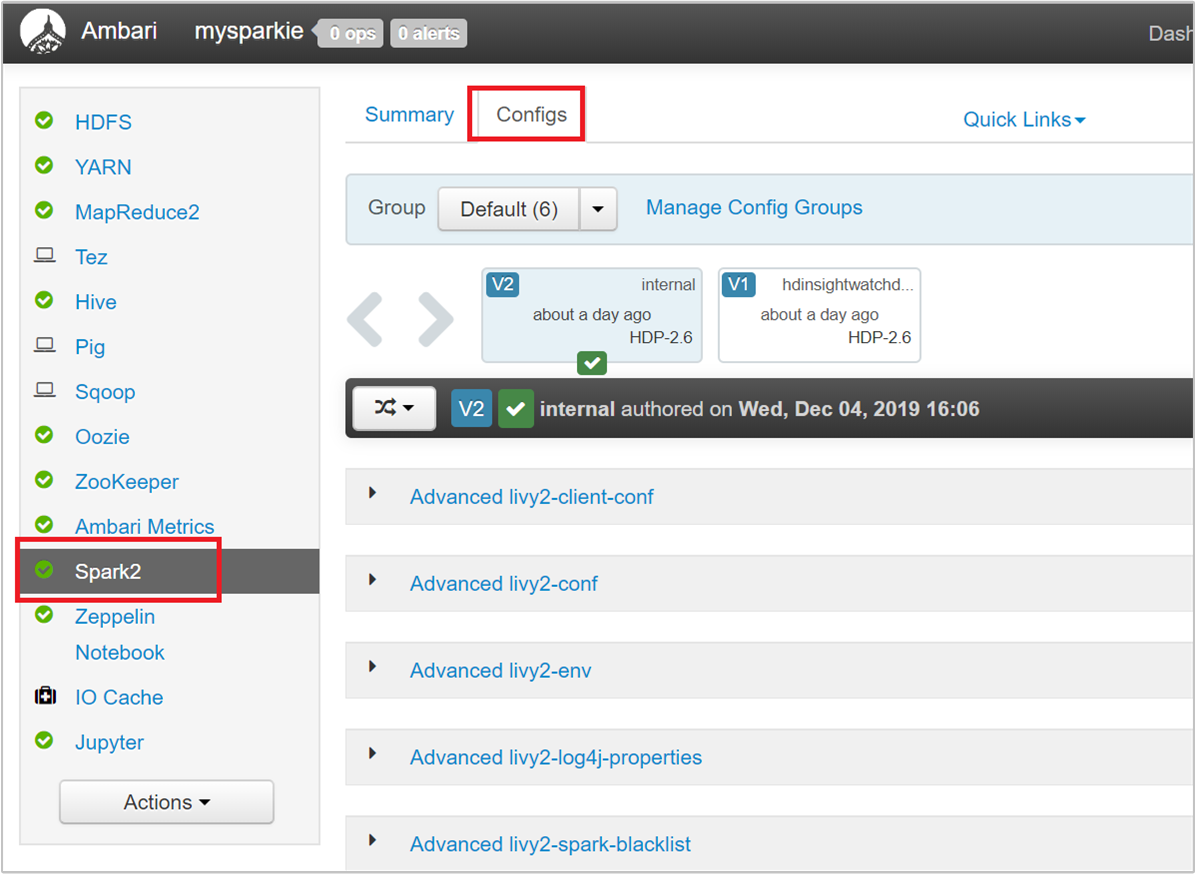Switch to the Summary tab
The image size is (1196, 874).
point(409,114)
